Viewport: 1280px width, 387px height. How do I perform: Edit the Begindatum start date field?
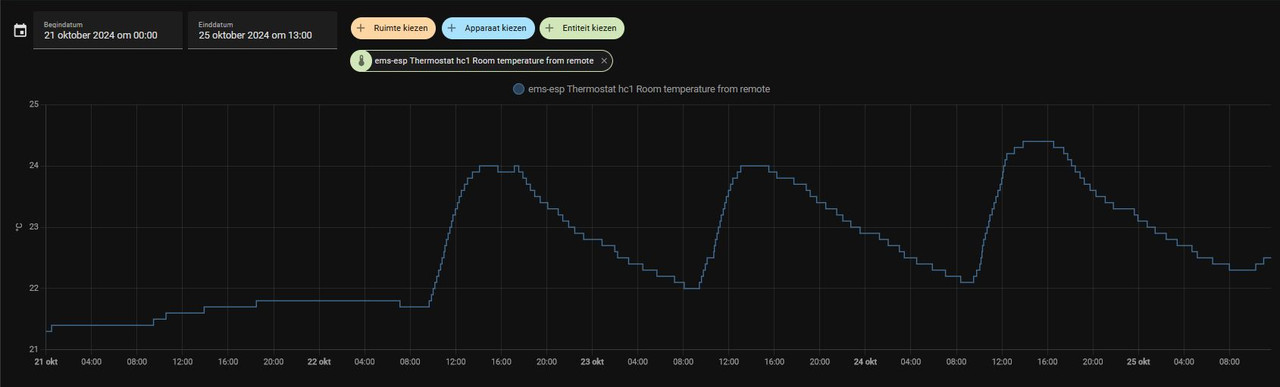(108, 30)
